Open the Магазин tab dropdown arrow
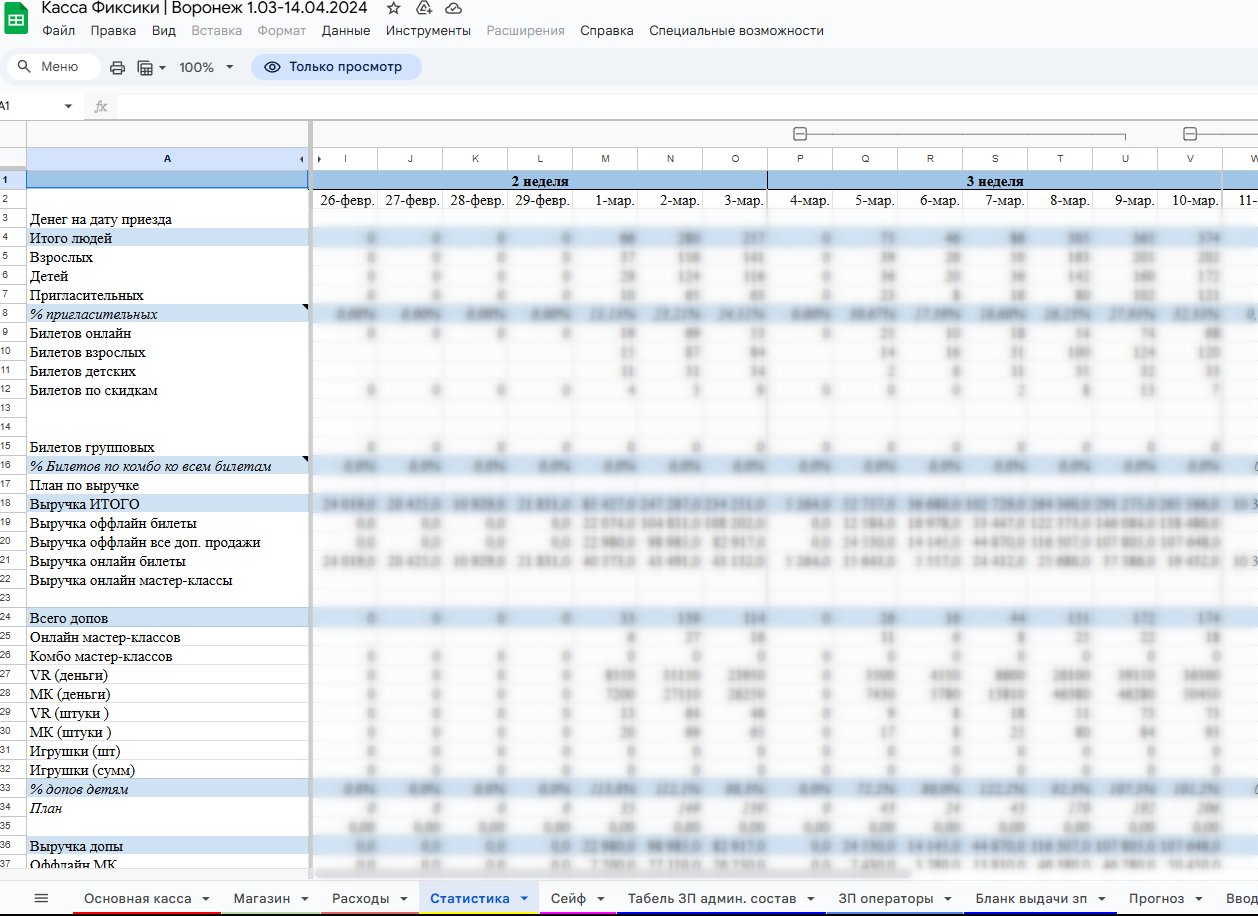Screen dimensions: 1258x916 305,898
